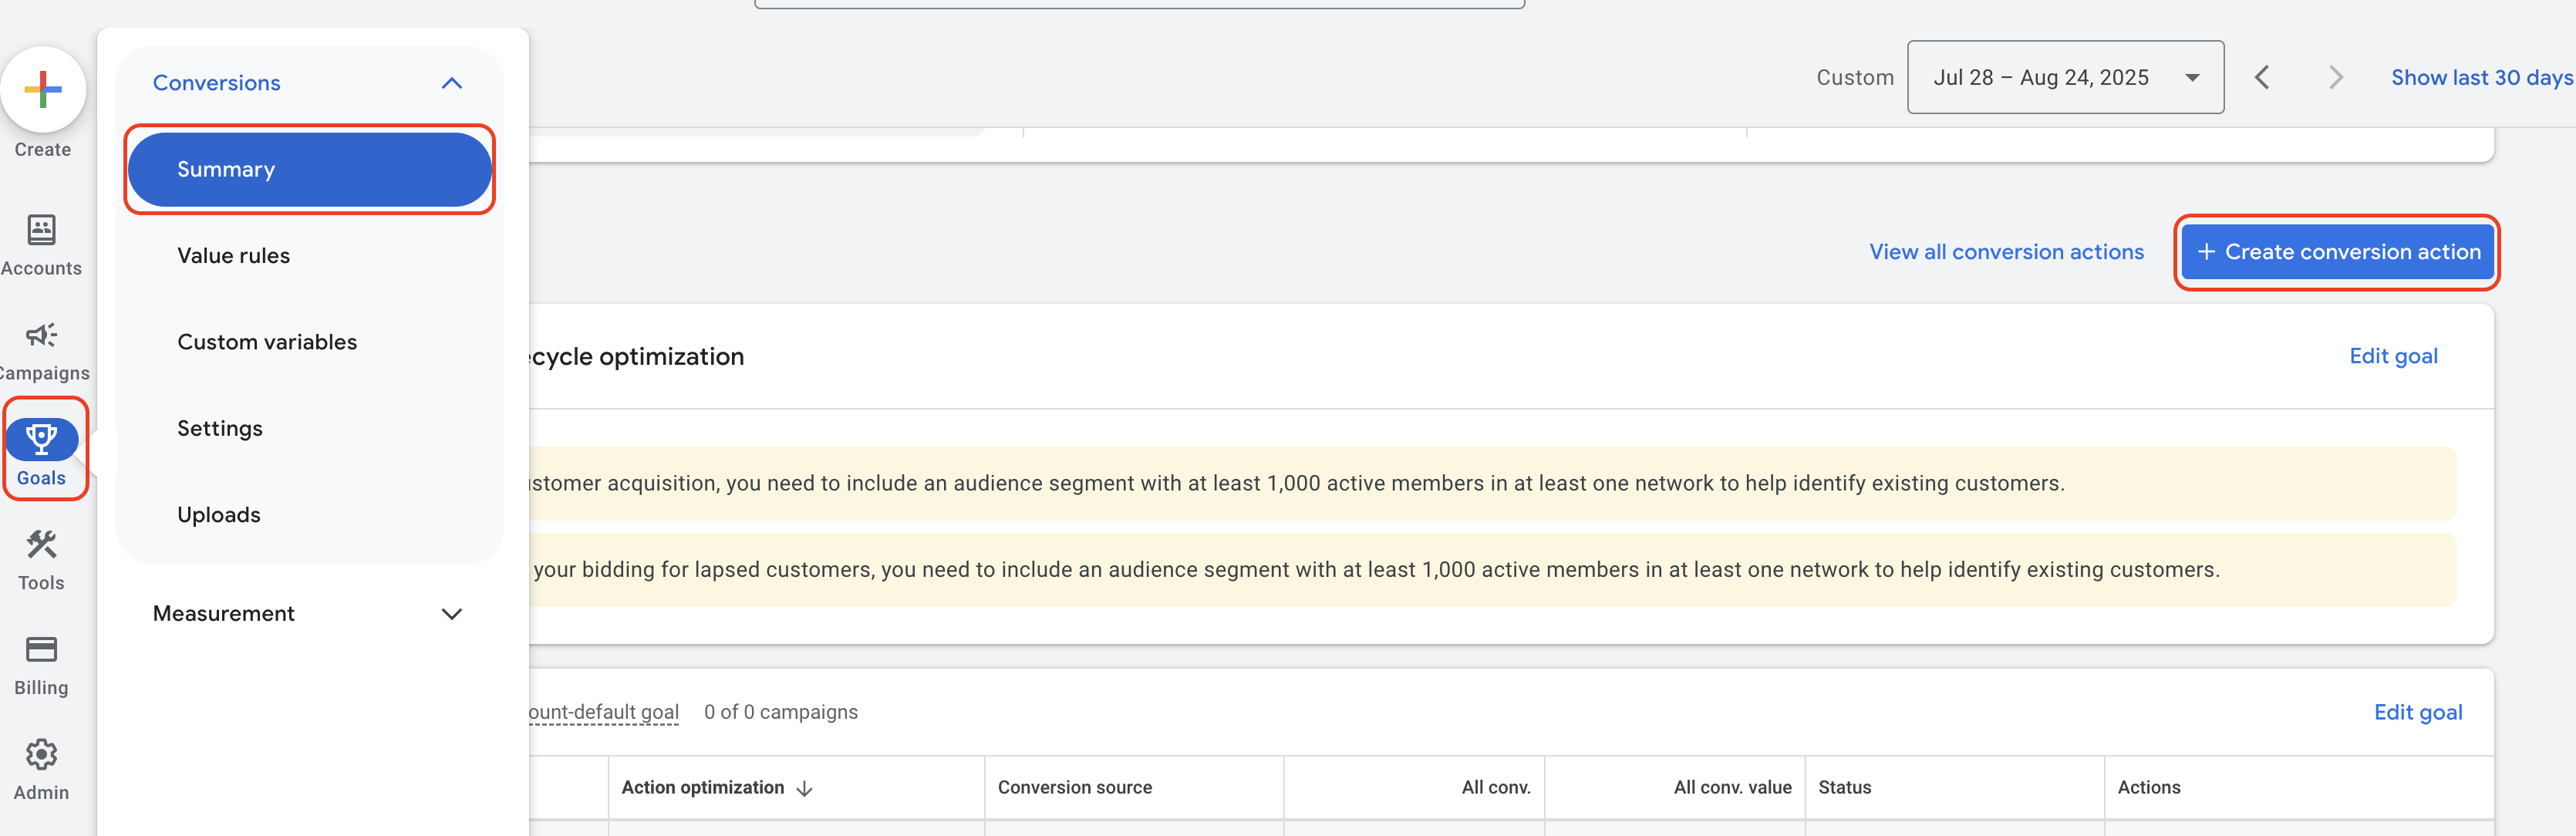Click the colorful Create plus icon

43,90
